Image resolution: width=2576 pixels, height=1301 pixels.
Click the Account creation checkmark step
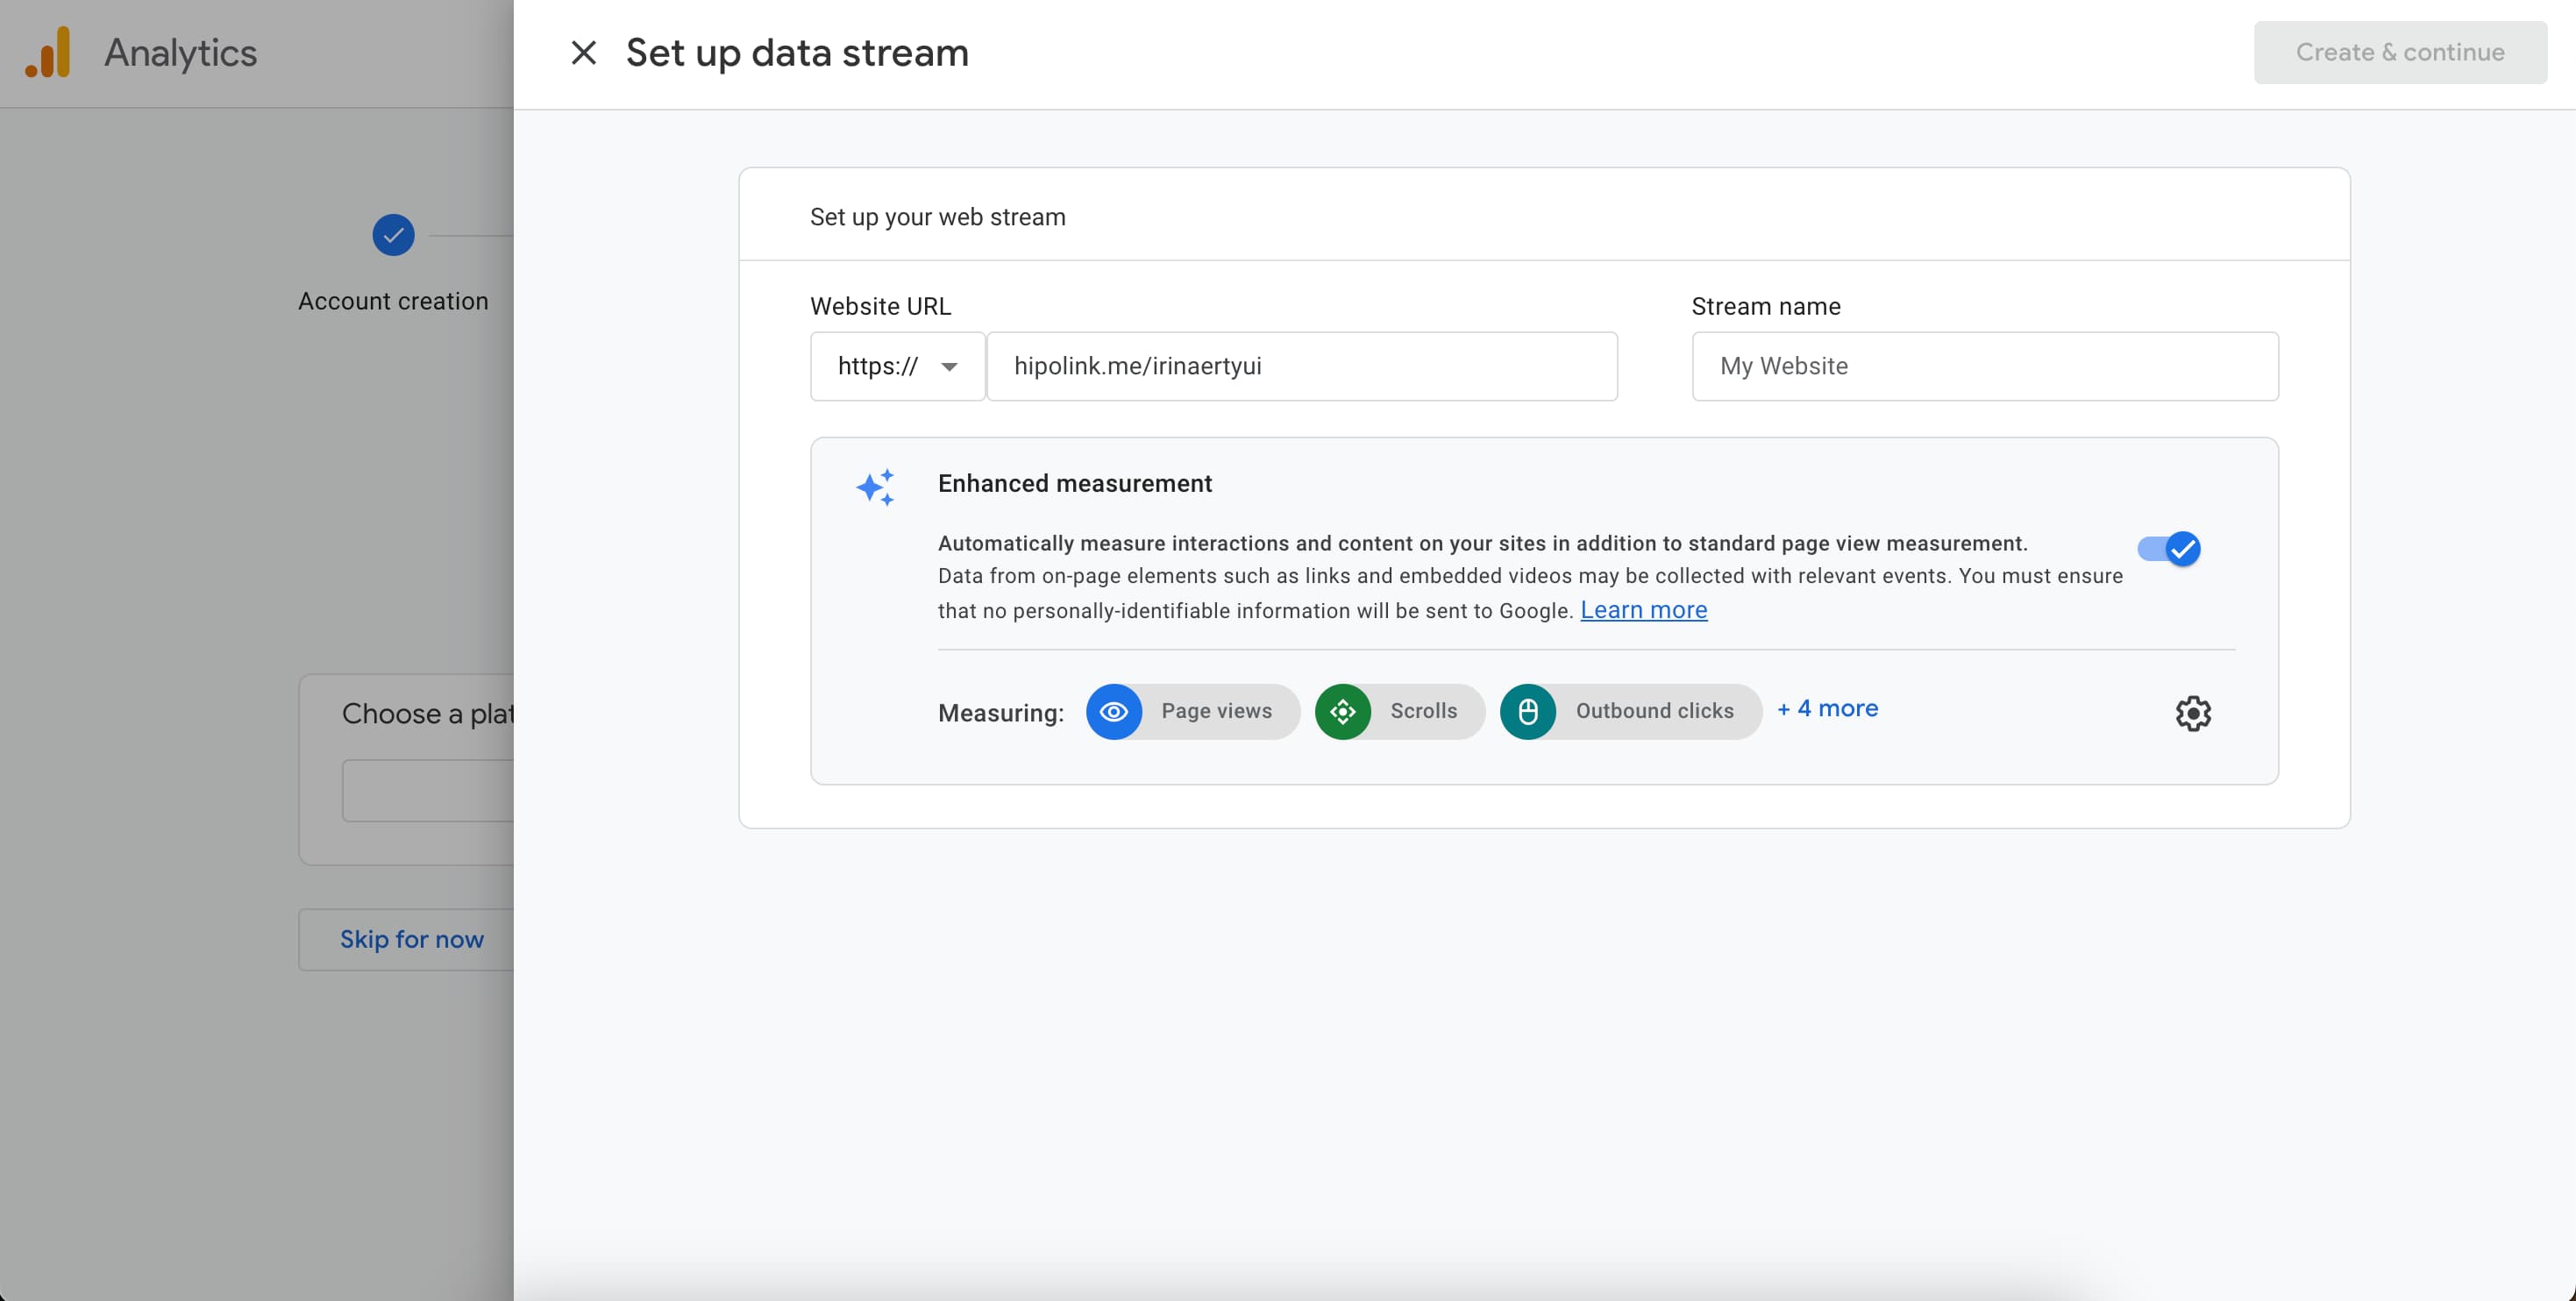coord(393,236)
